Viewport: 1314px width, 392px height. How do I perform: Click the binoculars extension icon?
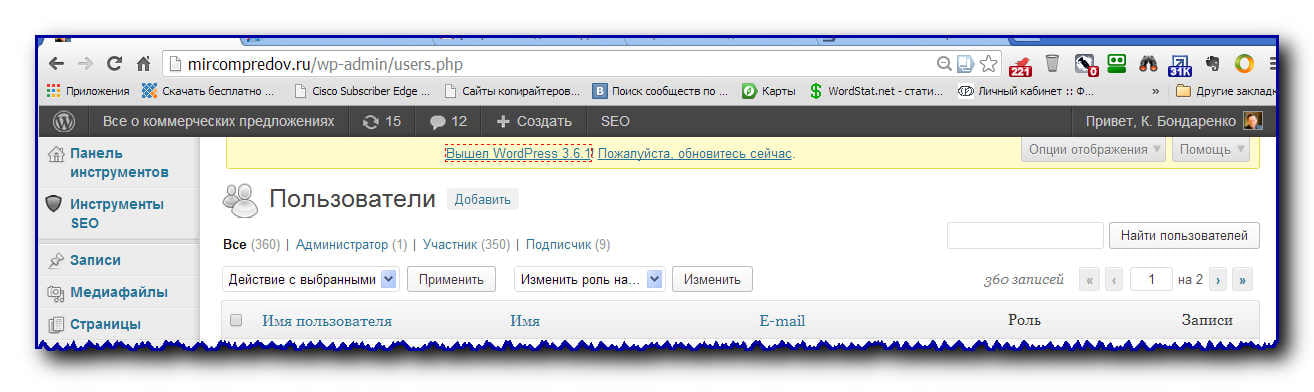(x=1148, y=64)
